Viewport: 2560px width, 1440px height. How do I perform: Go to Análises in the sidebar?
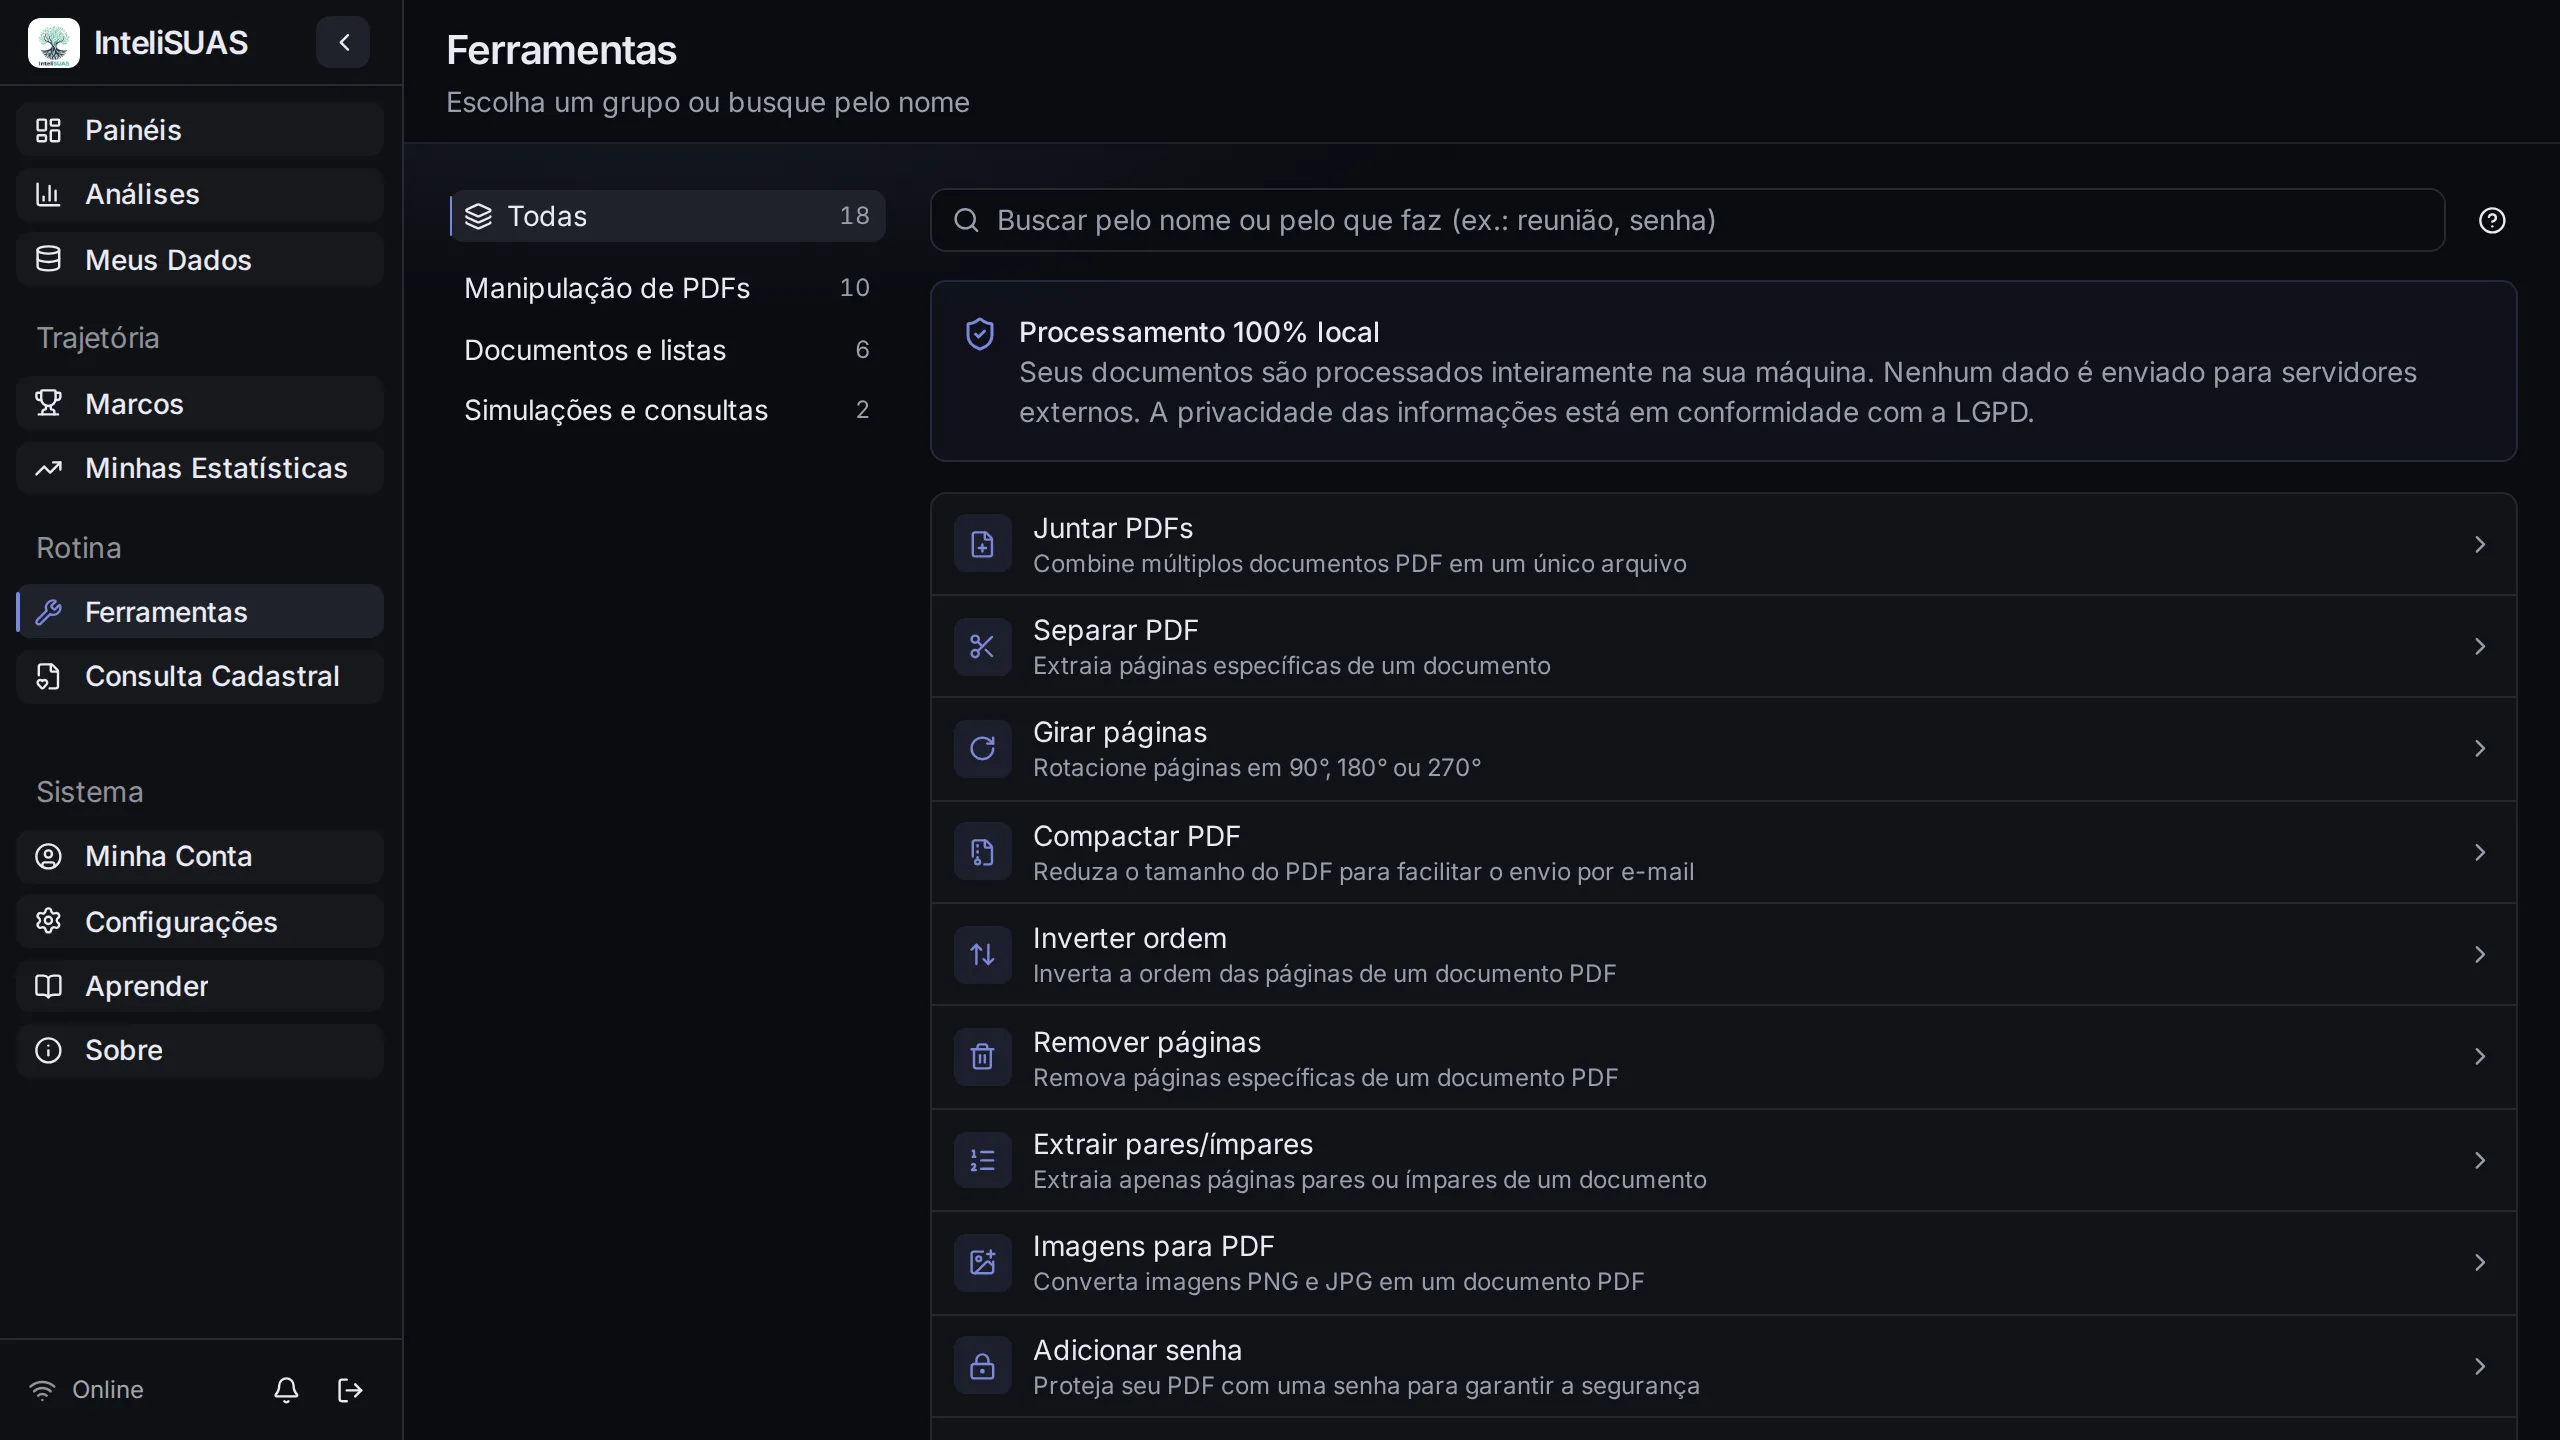pyautogui.click(x=200, y=194)
